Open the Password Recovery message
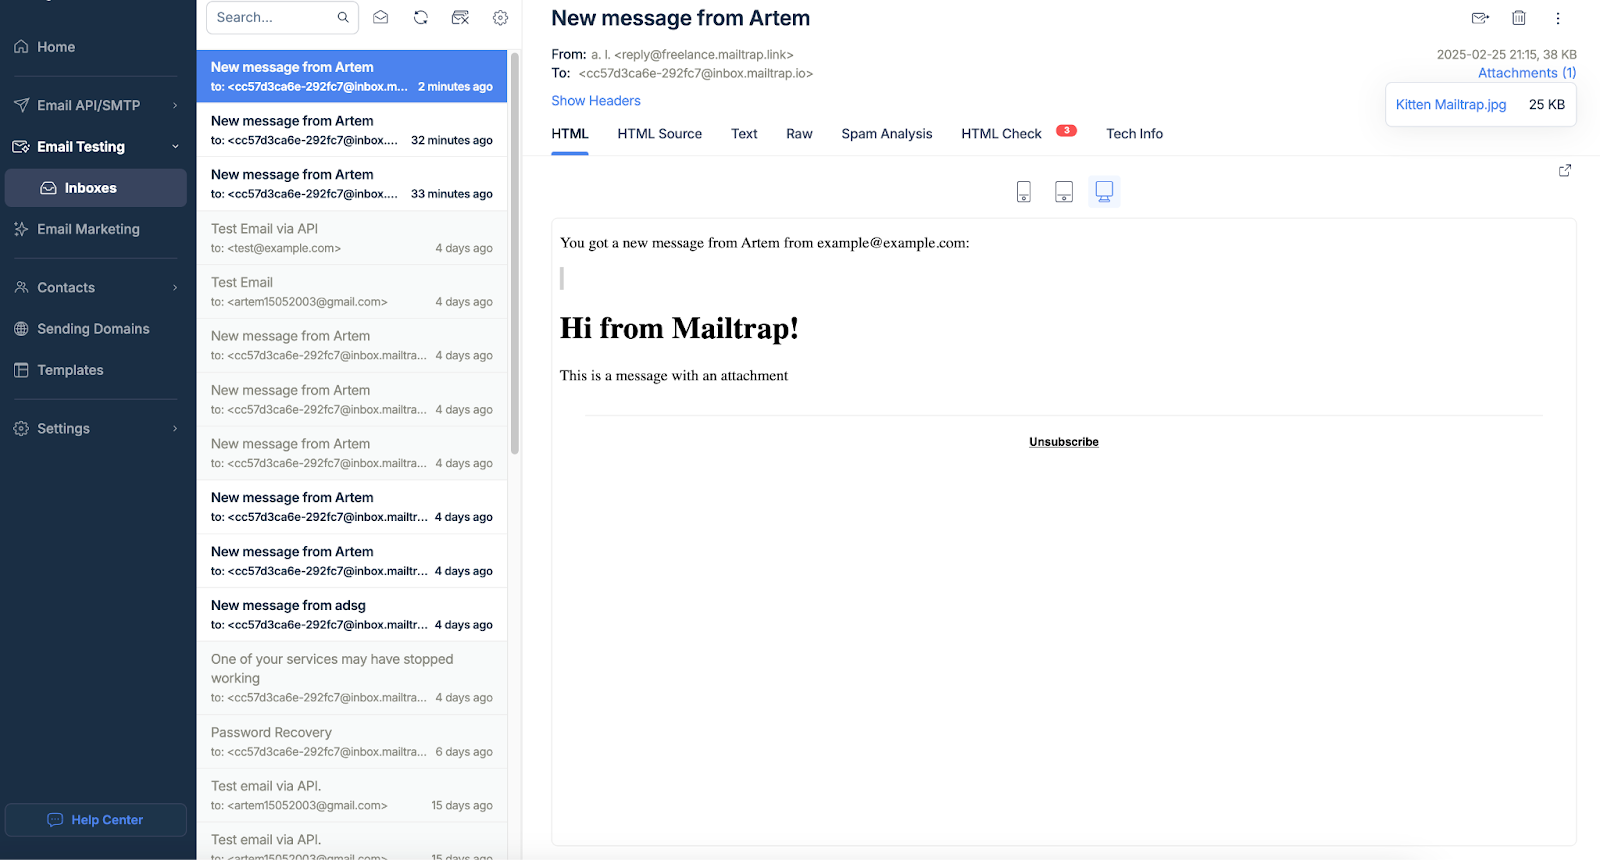 (x=352, y=742)
